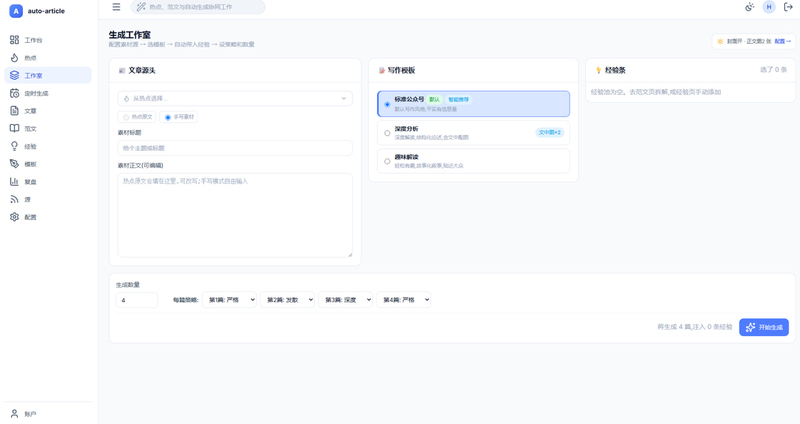Open the 工作台 dashboard grid icon
This screenshot has width=800, height=424.
[x=14, y=40]
